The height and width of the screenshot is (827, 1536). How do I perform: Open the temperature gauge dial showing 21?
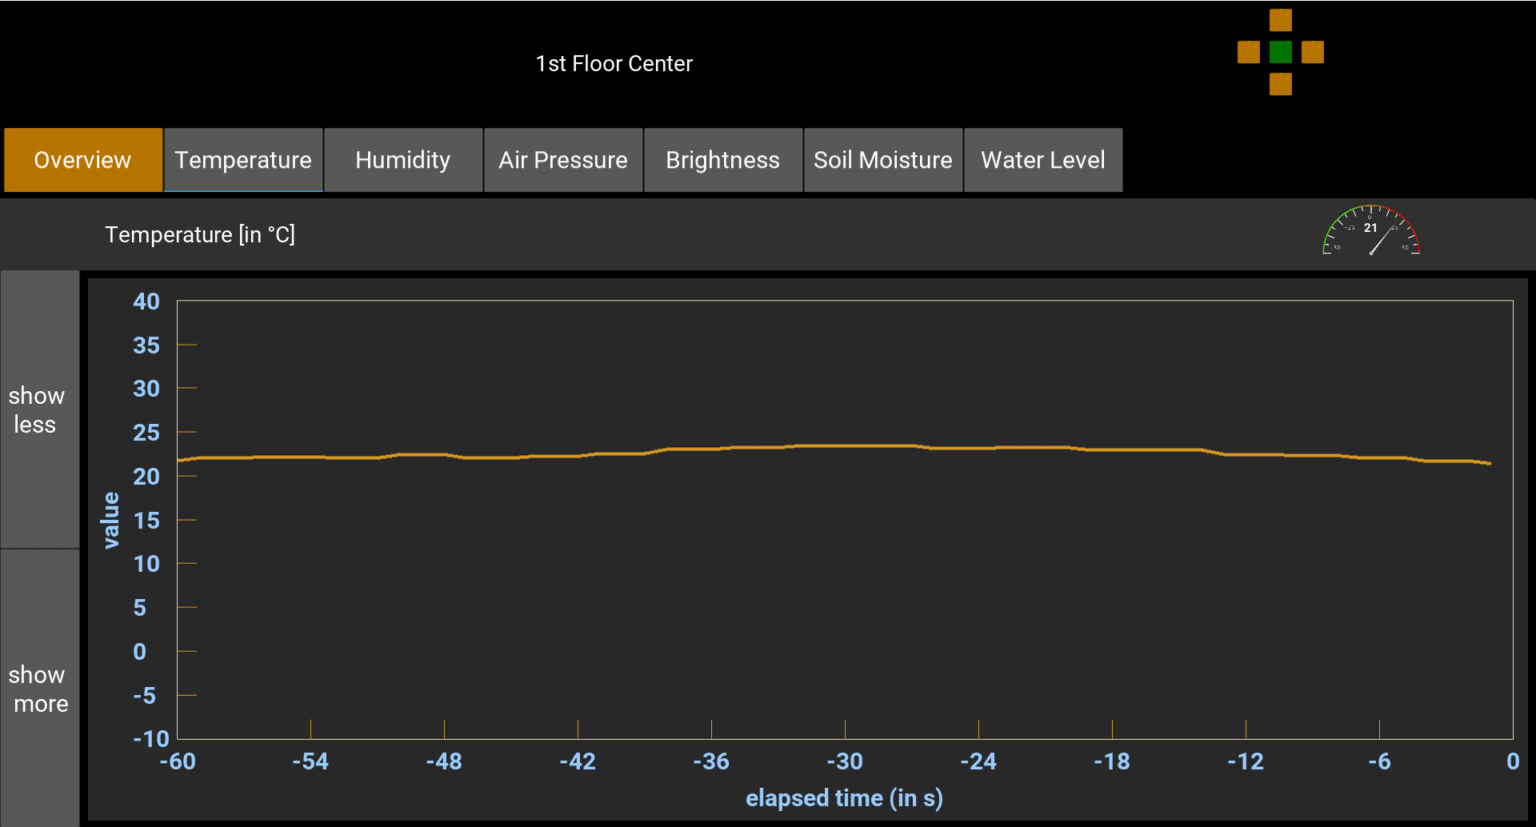1371,231
